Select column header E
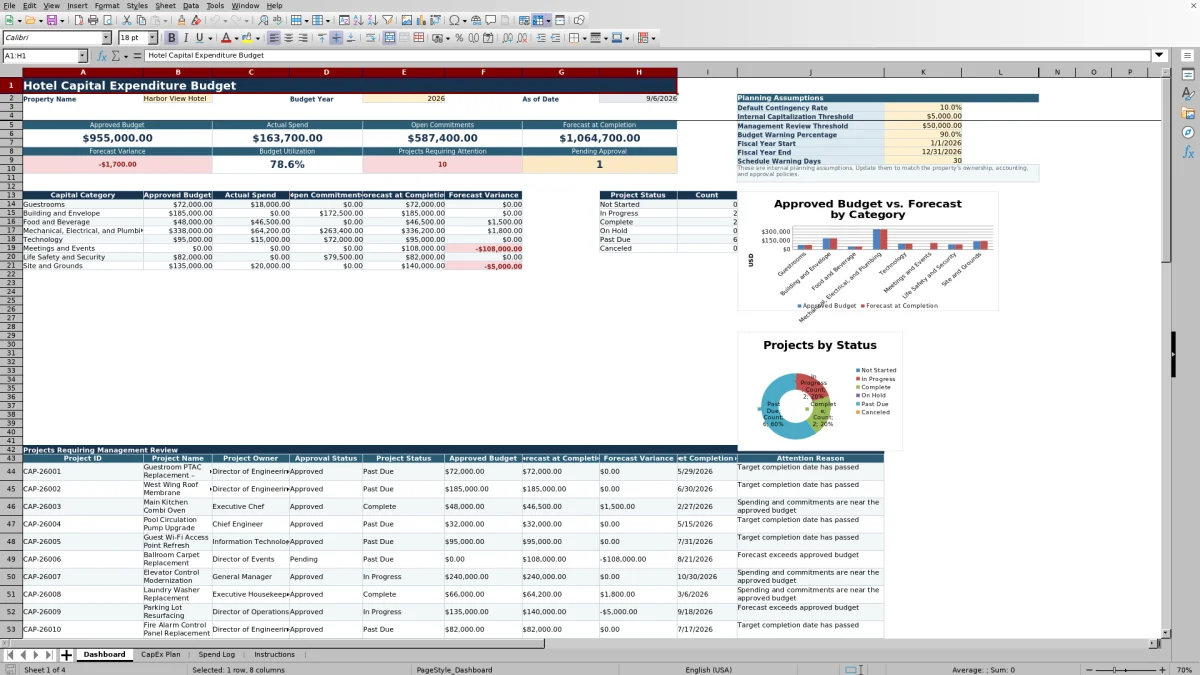1200x675 pixels. [404, 72]
